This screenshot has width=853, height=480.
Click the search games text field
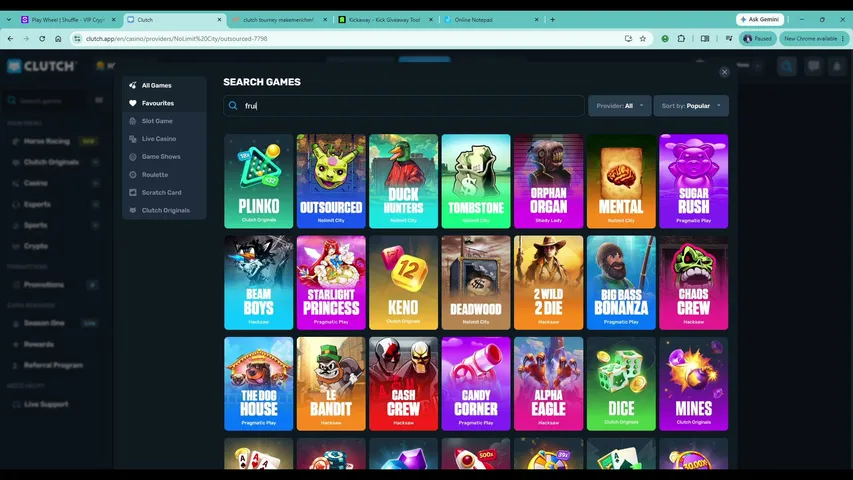pyautogui.click(x=404, y=106)
